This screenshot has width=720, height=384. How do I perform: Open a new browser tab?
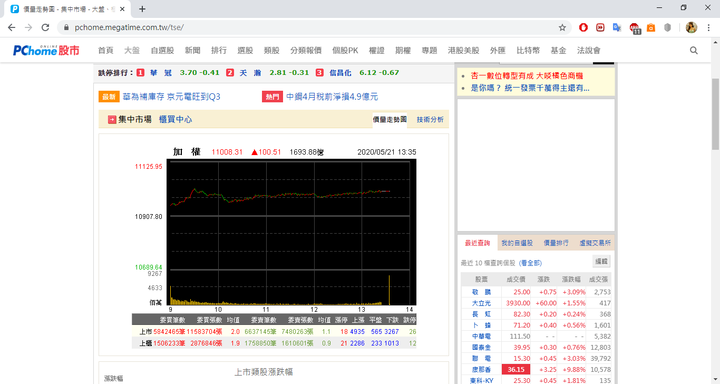click(x=142, y=9)
